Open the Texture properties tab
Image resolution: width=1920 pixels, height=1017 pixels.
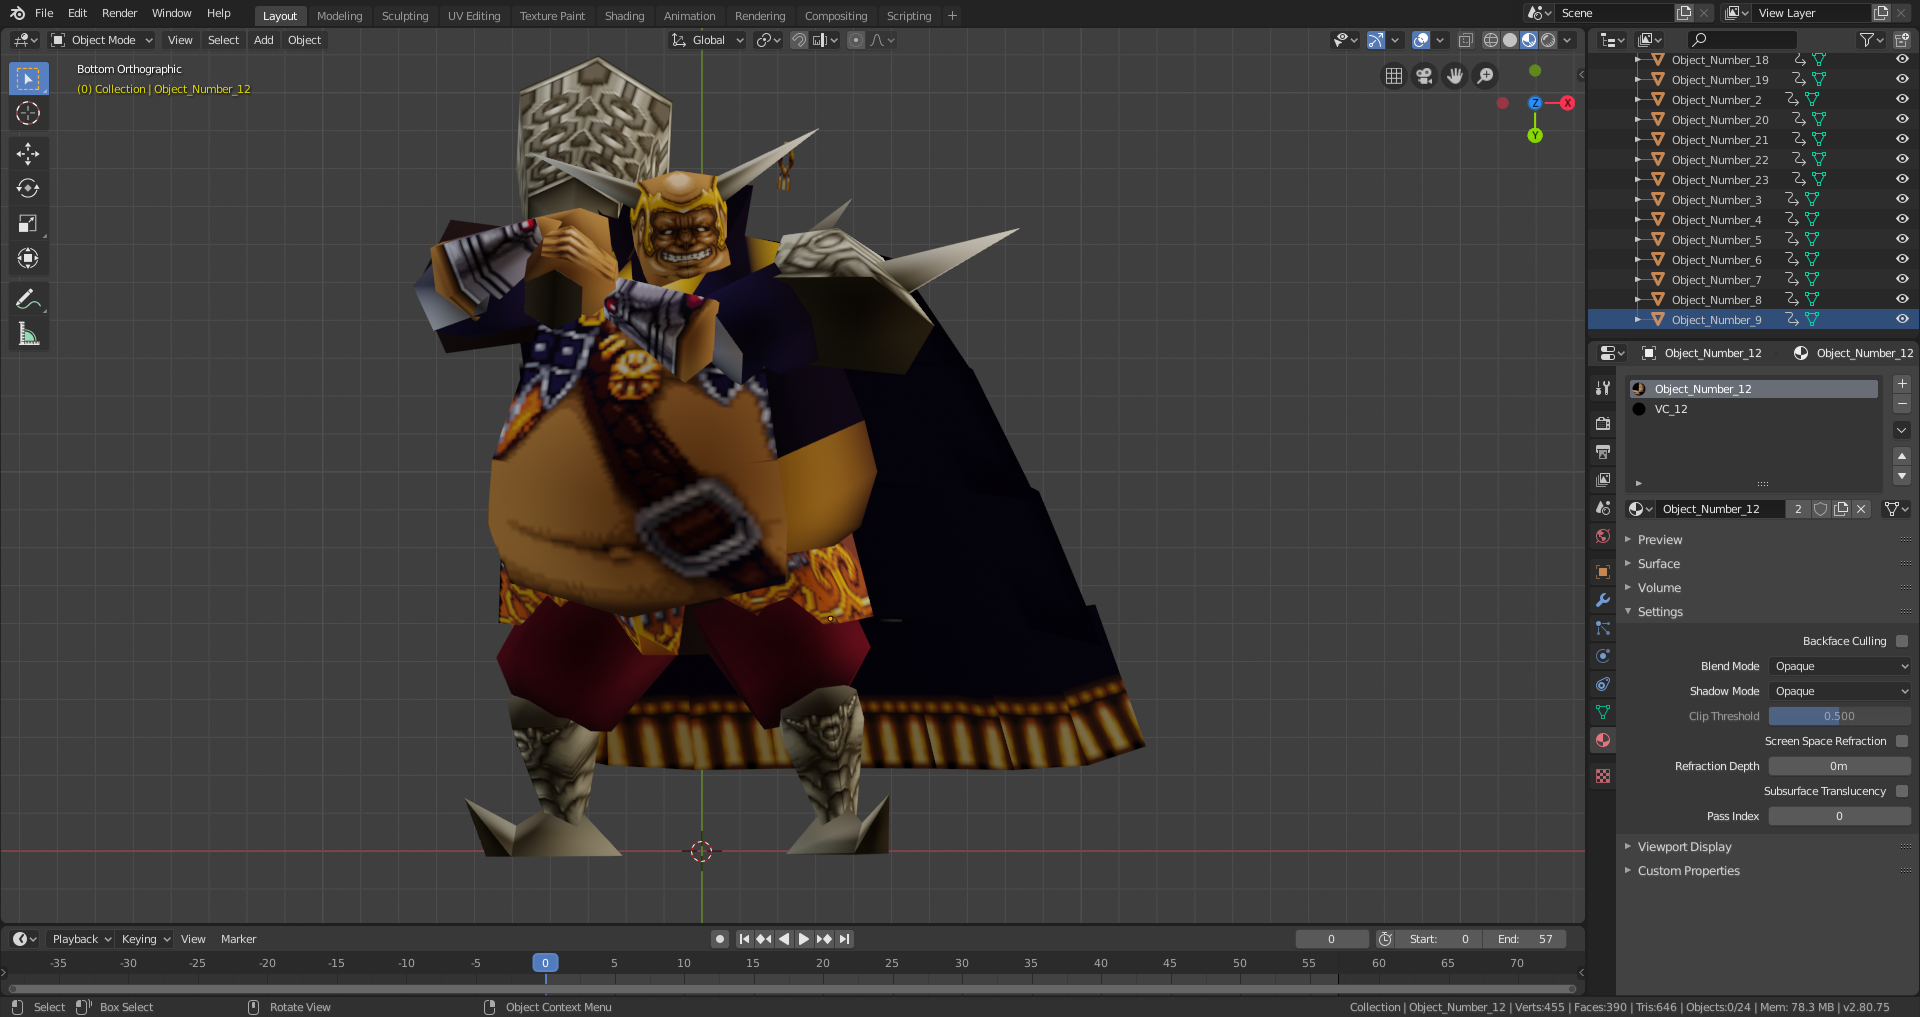coord(1603,776)
